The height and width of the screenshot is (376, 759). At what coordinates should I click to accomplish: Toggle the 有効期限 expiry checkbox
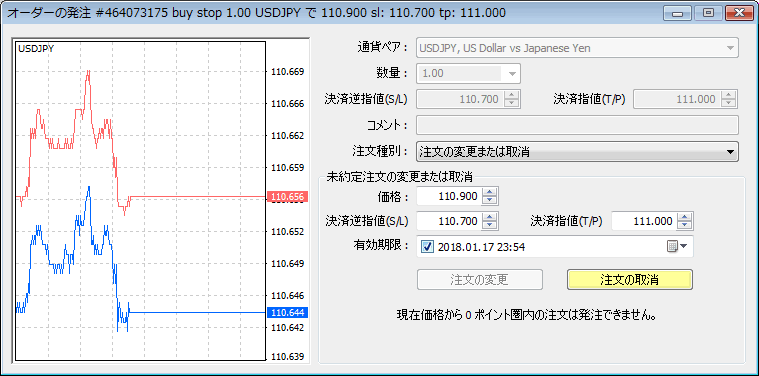(x=427, y=247)
